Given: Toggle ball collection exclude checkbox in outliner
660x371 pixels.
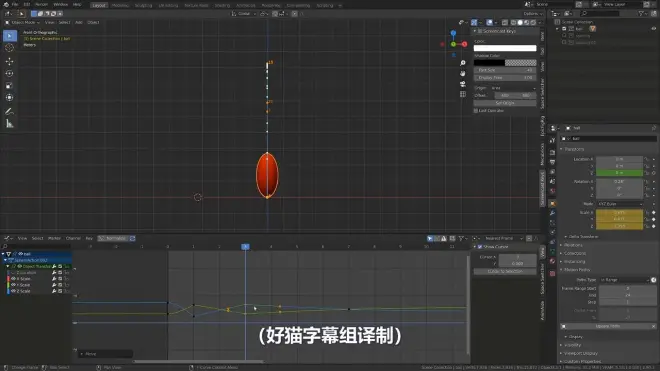Looking at the screenshot, I should 564,29.
